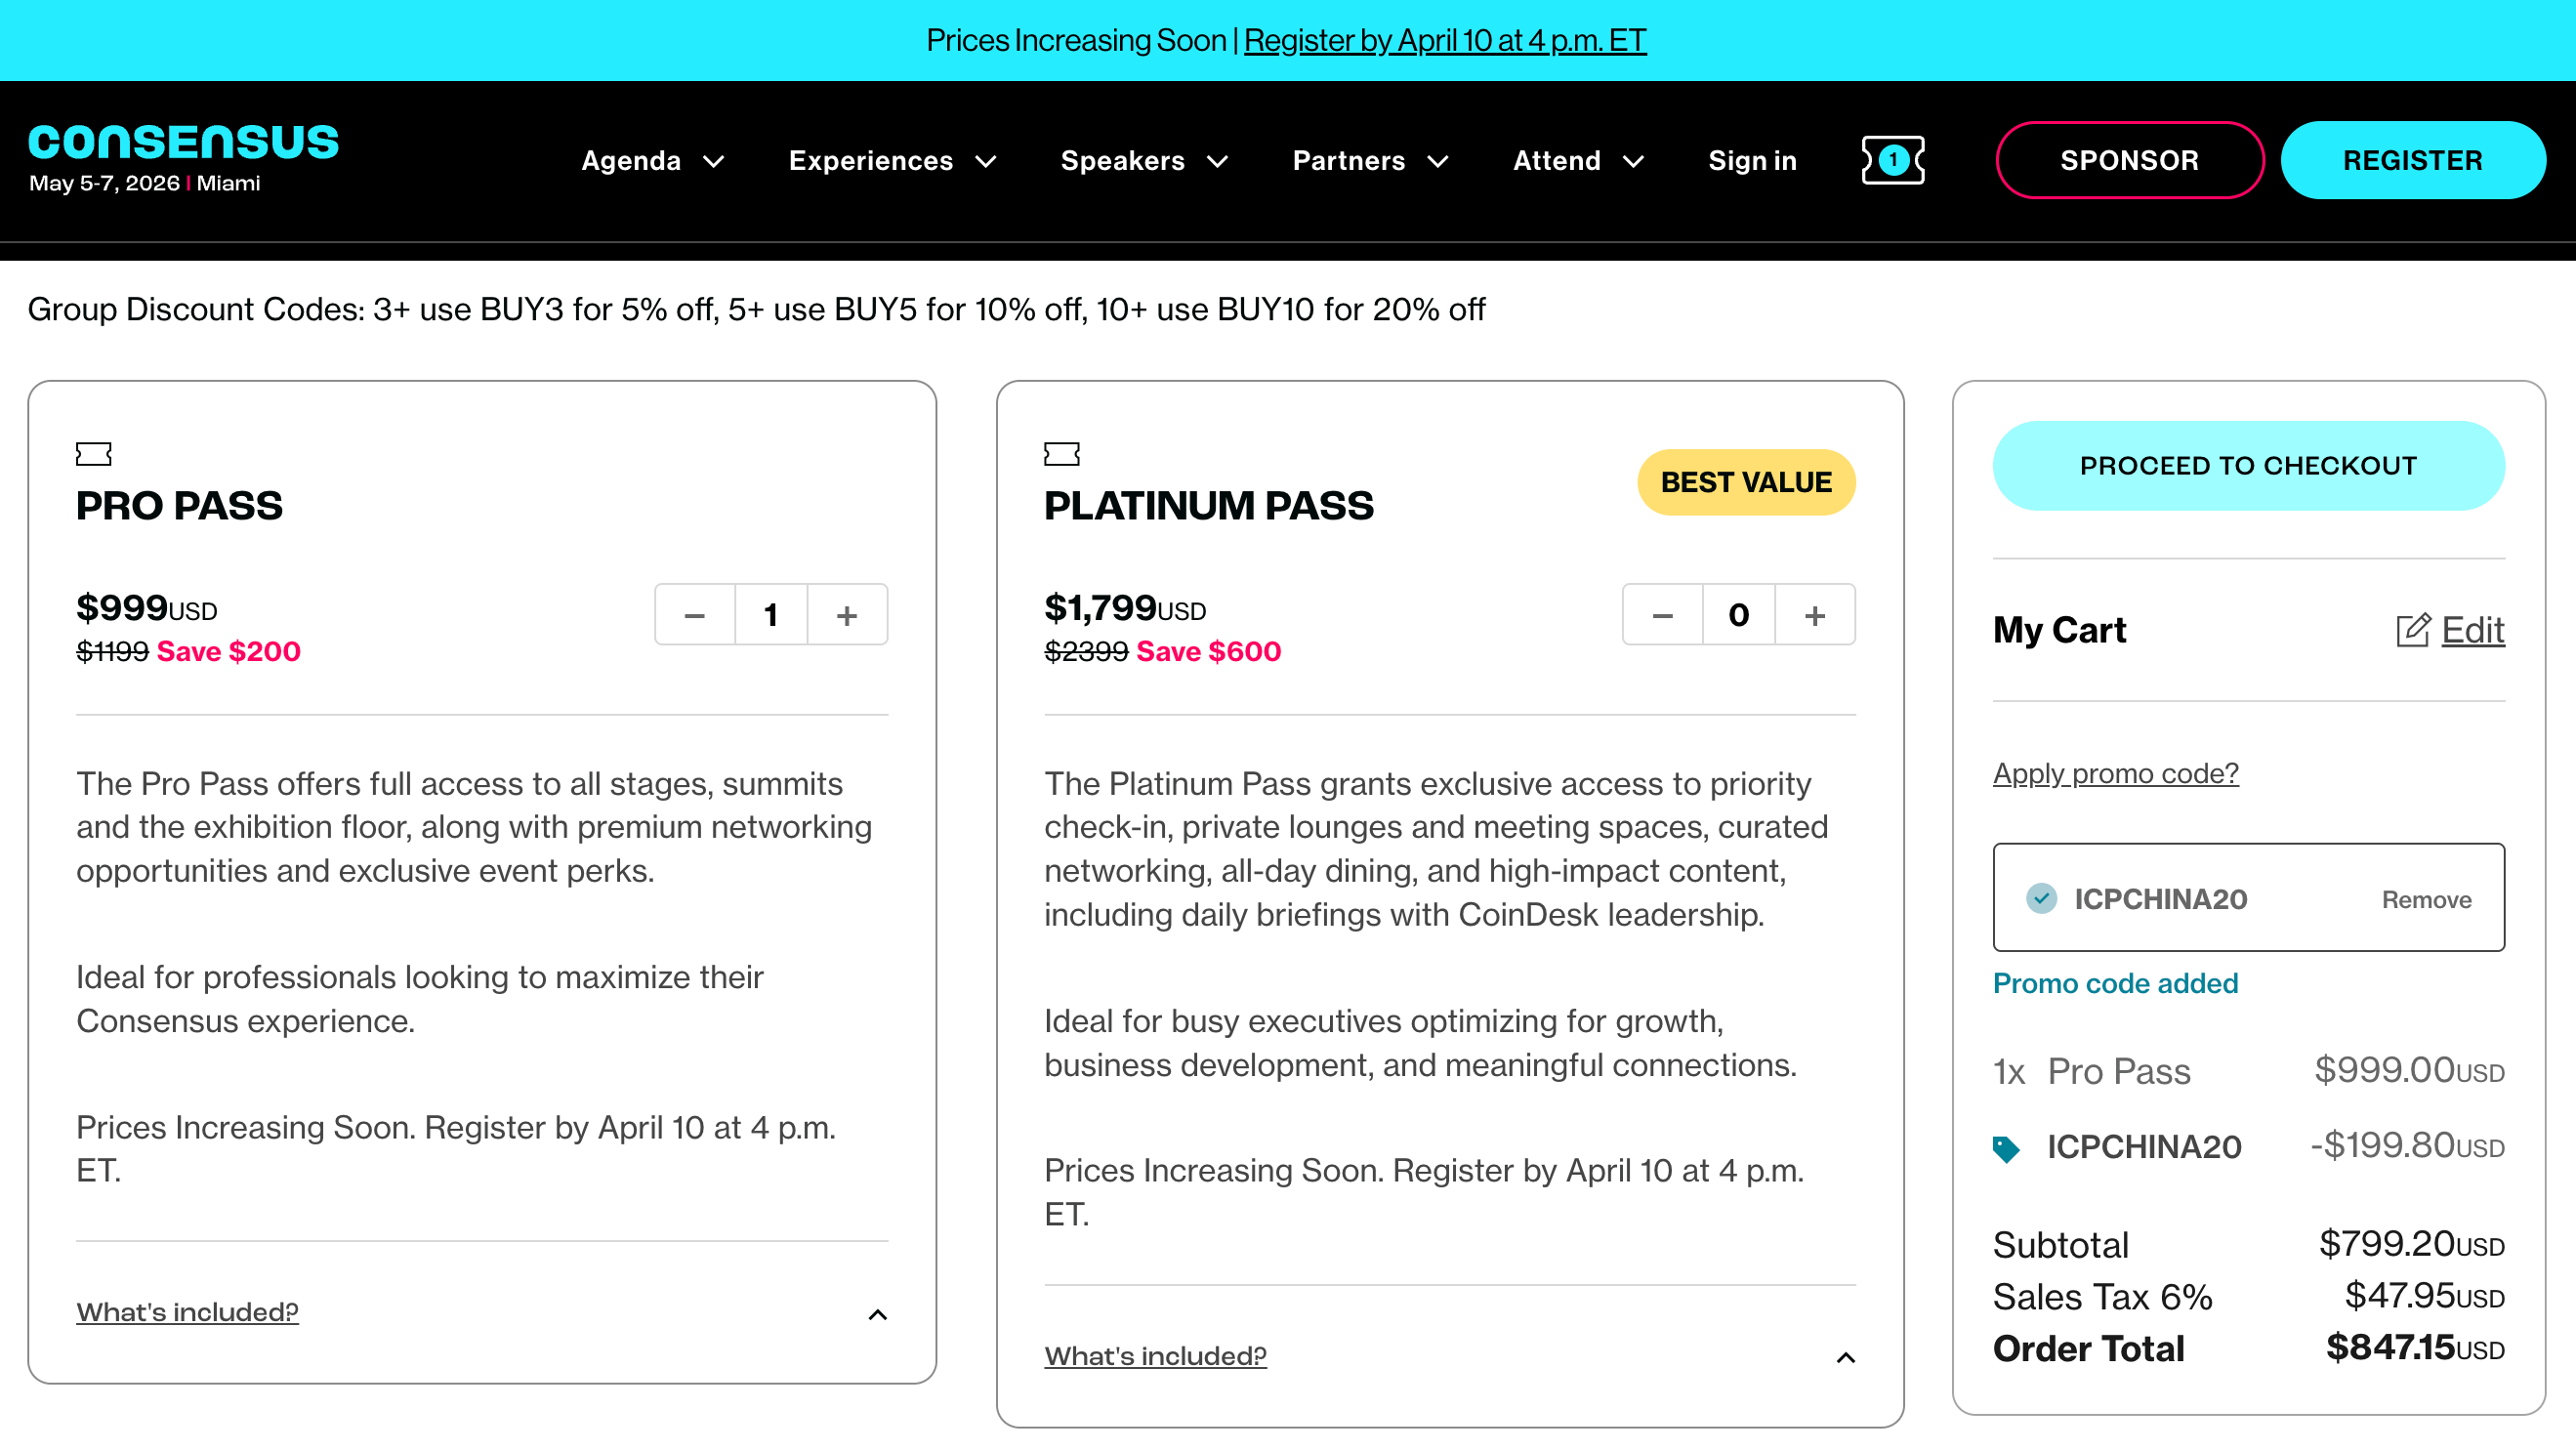The width and height of the screenshot is (2576, 1451).
Task: Click Proceed to Checkout button
Action: coord(2247,466)
